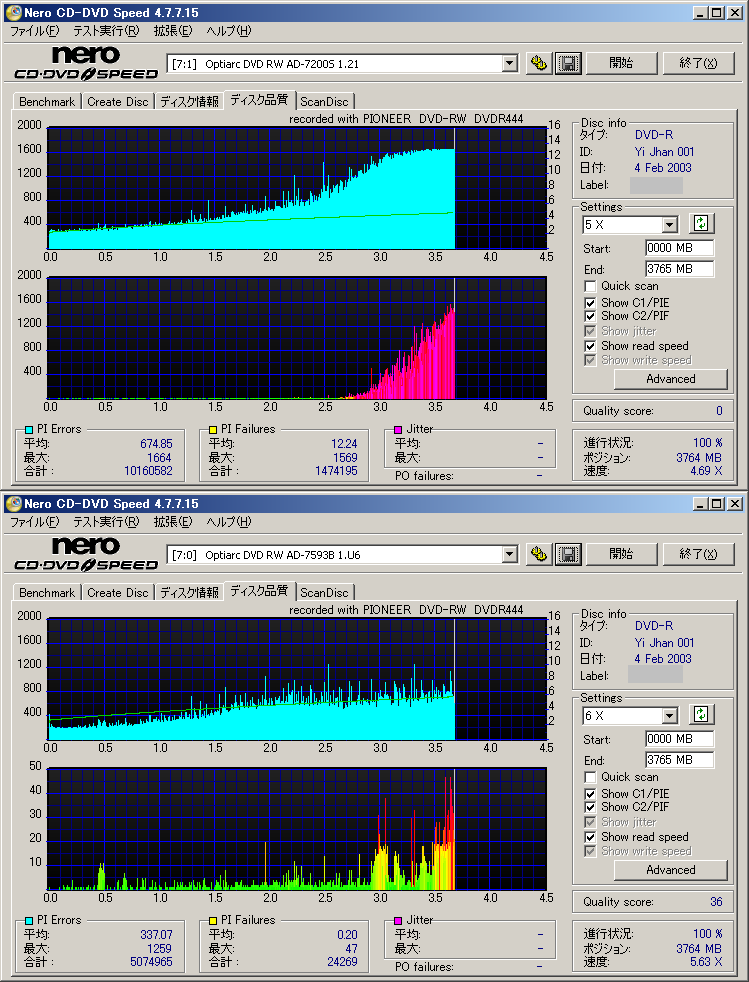Image resolution: width=749 pixels, height=982 pixels.
Task: Click speed value 5.63 X
Action: (x=706, y=961)
